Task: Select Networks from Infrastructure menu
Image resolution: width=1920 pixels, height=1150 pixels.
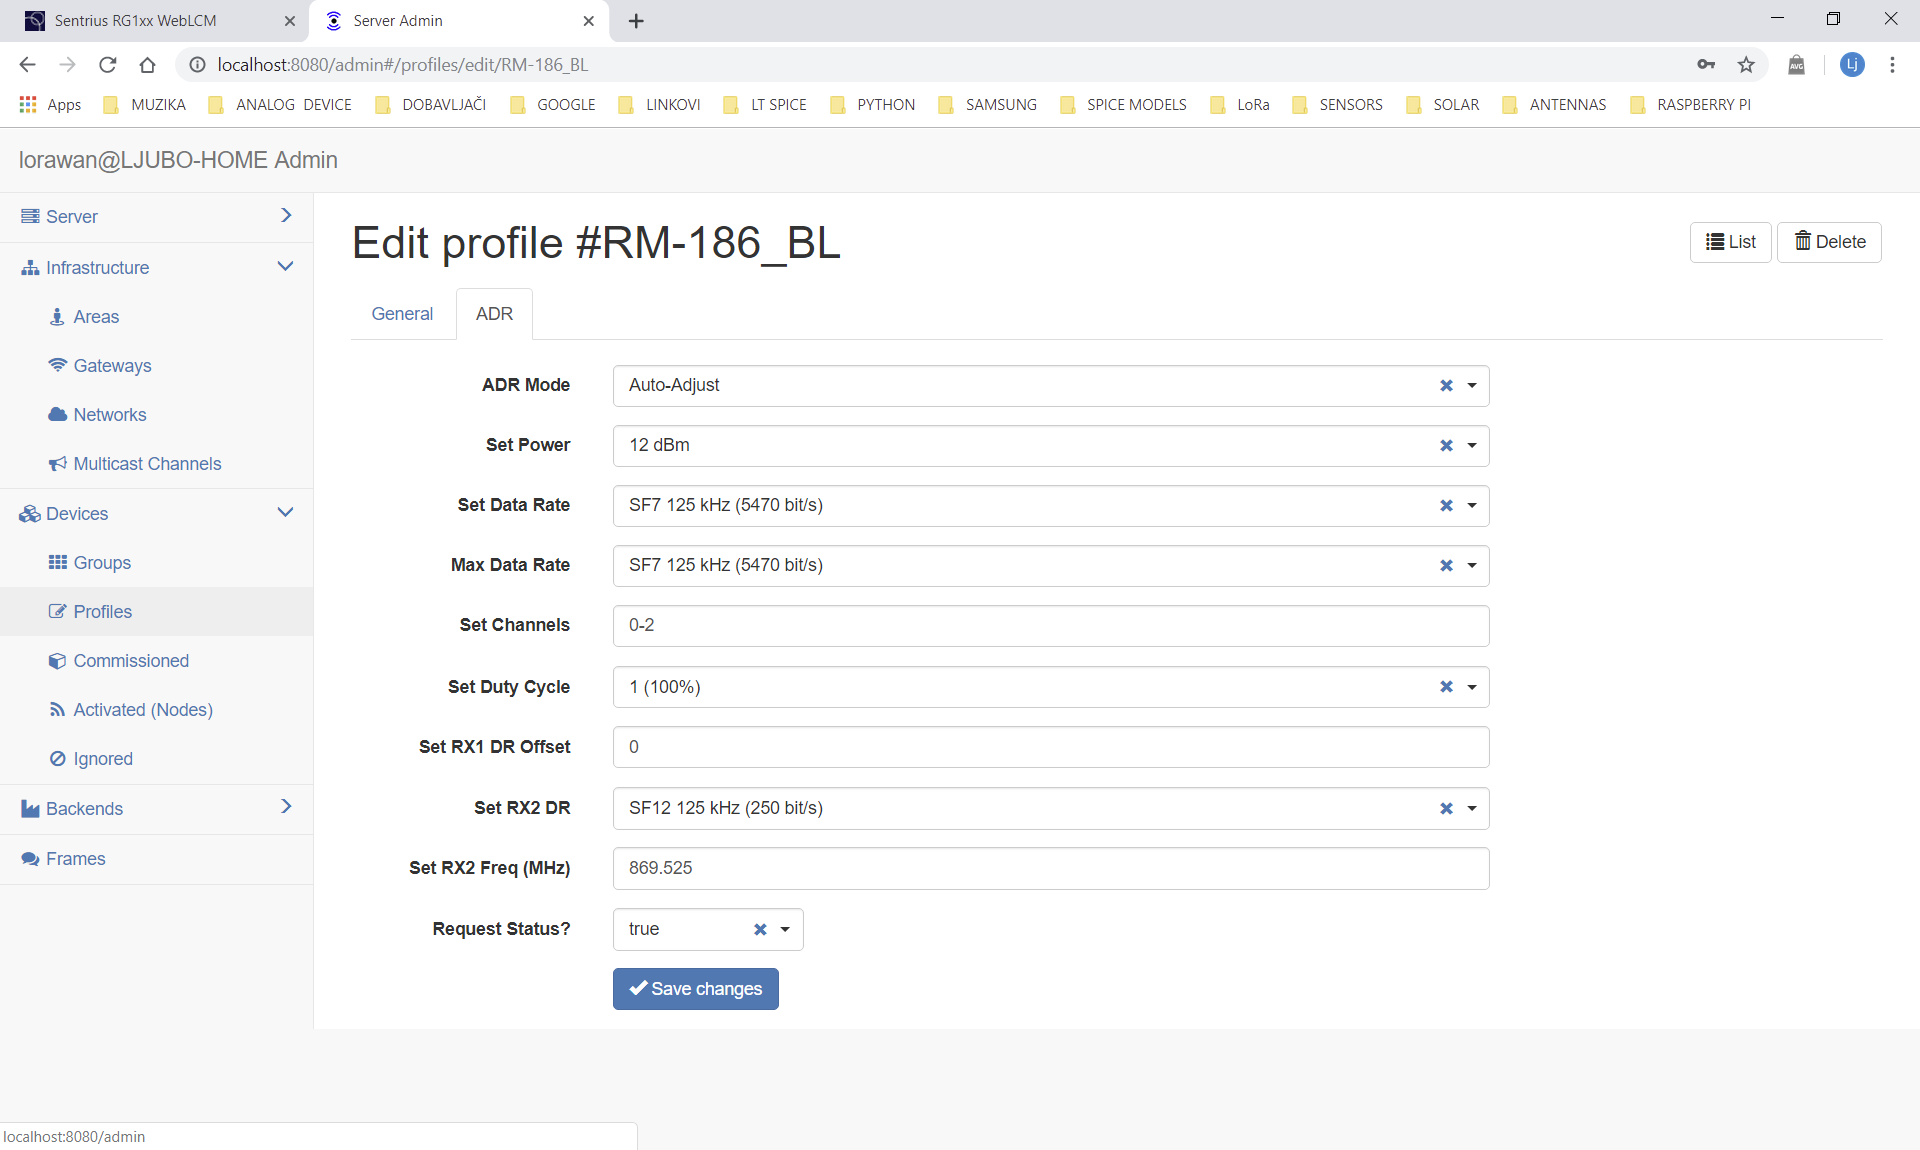Action: [x=109, y=414]
